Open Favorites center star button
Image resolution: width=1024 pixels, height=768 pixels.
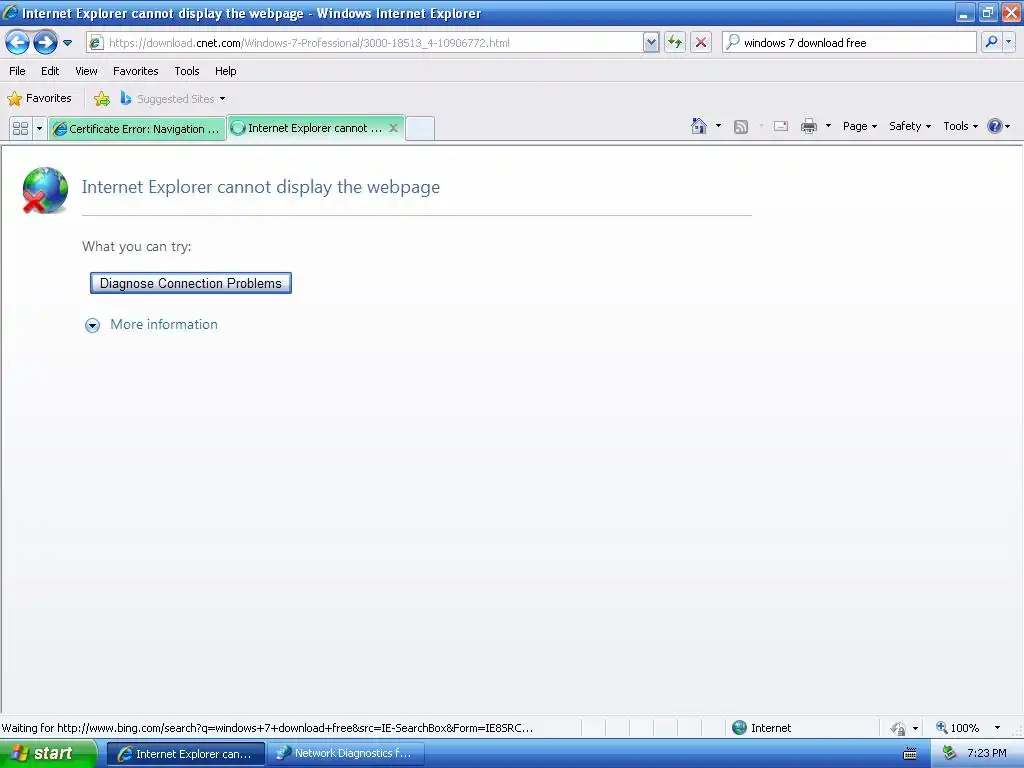point(40,99)
